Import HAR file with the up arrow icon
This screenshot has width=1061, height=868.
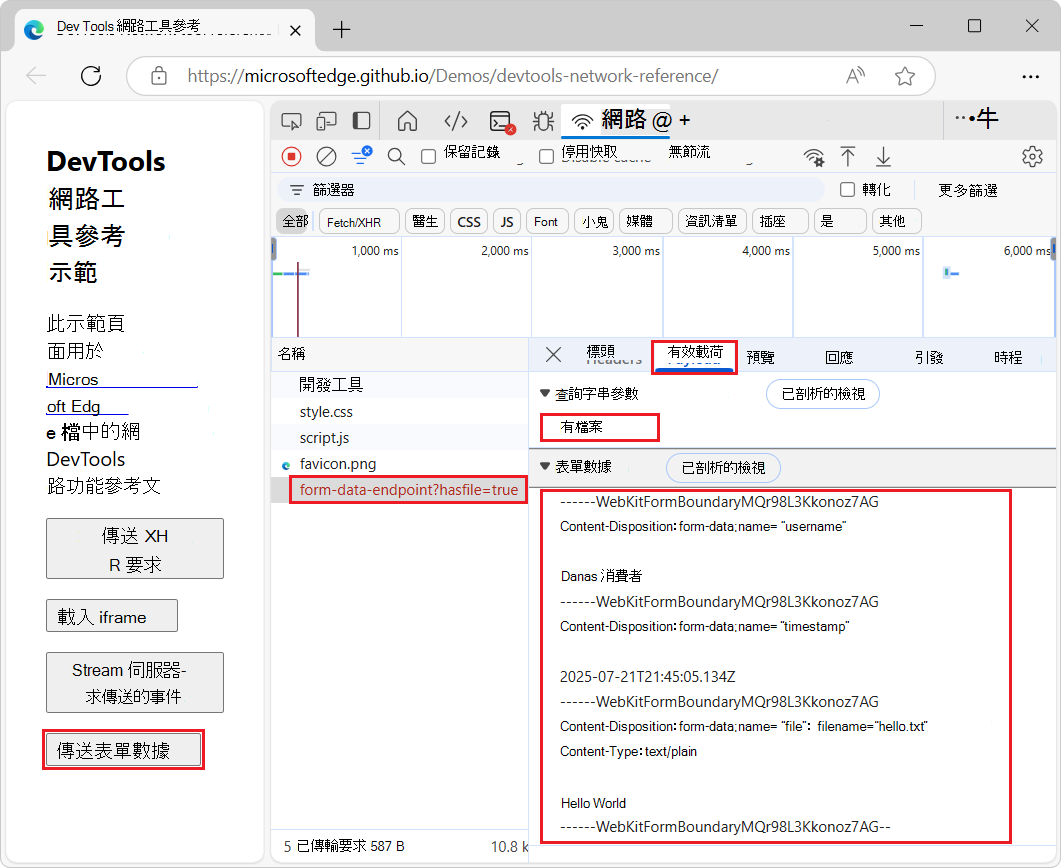tap(848, 156)
